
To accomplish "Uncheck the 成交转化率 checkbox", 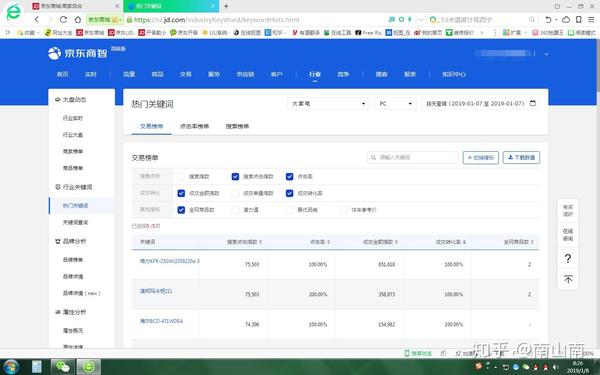I will pyautogui.click(x=290, y=193).
